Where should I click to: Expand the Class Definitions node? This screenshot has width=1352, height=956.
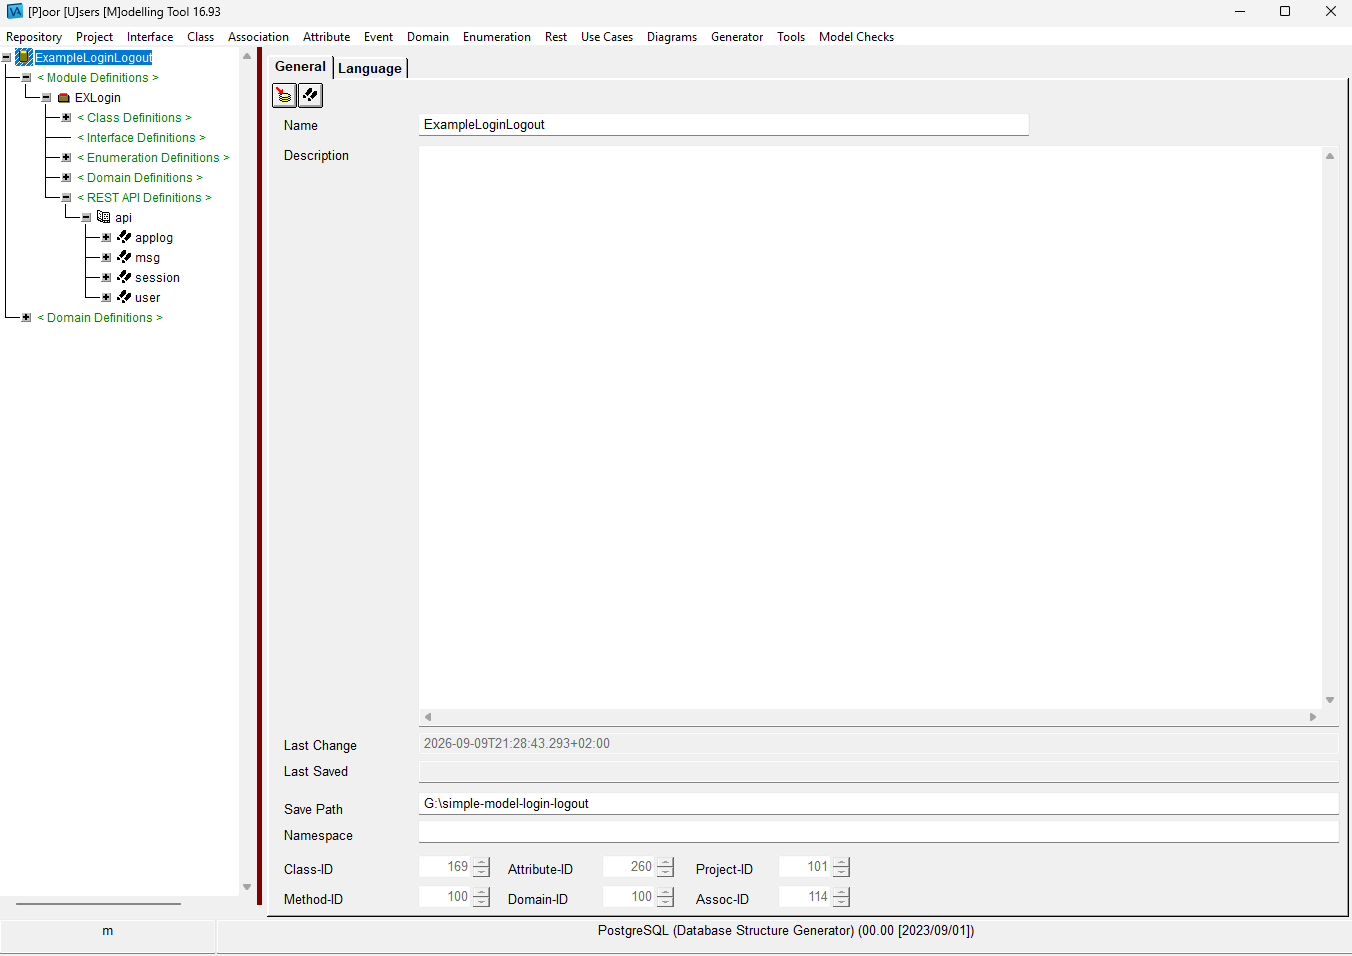coord(66,117)
